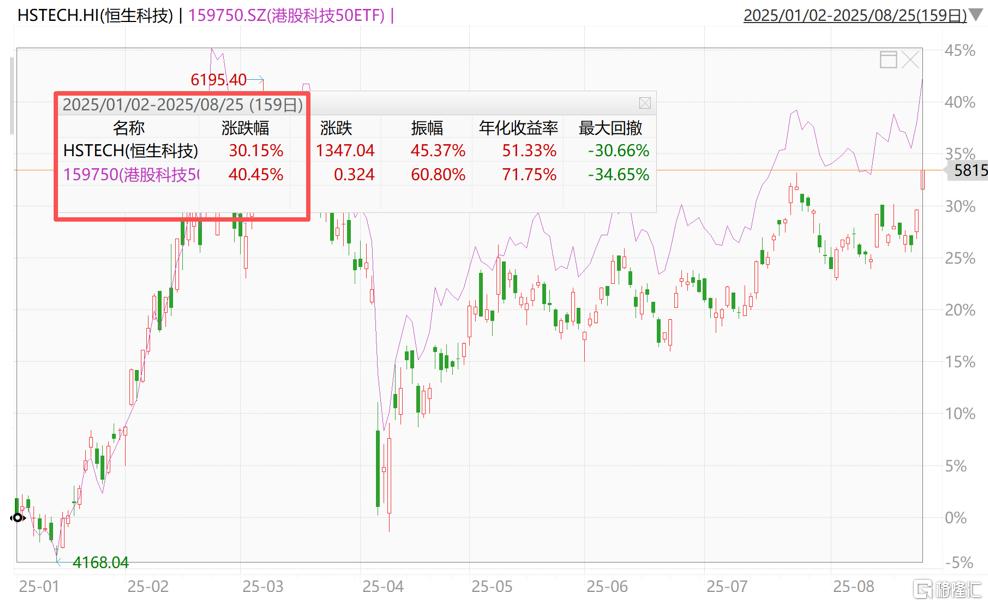Viewport: 988px width, 606px height.
Task: Click the 10% y-axis label
Action: click(960, 414)
